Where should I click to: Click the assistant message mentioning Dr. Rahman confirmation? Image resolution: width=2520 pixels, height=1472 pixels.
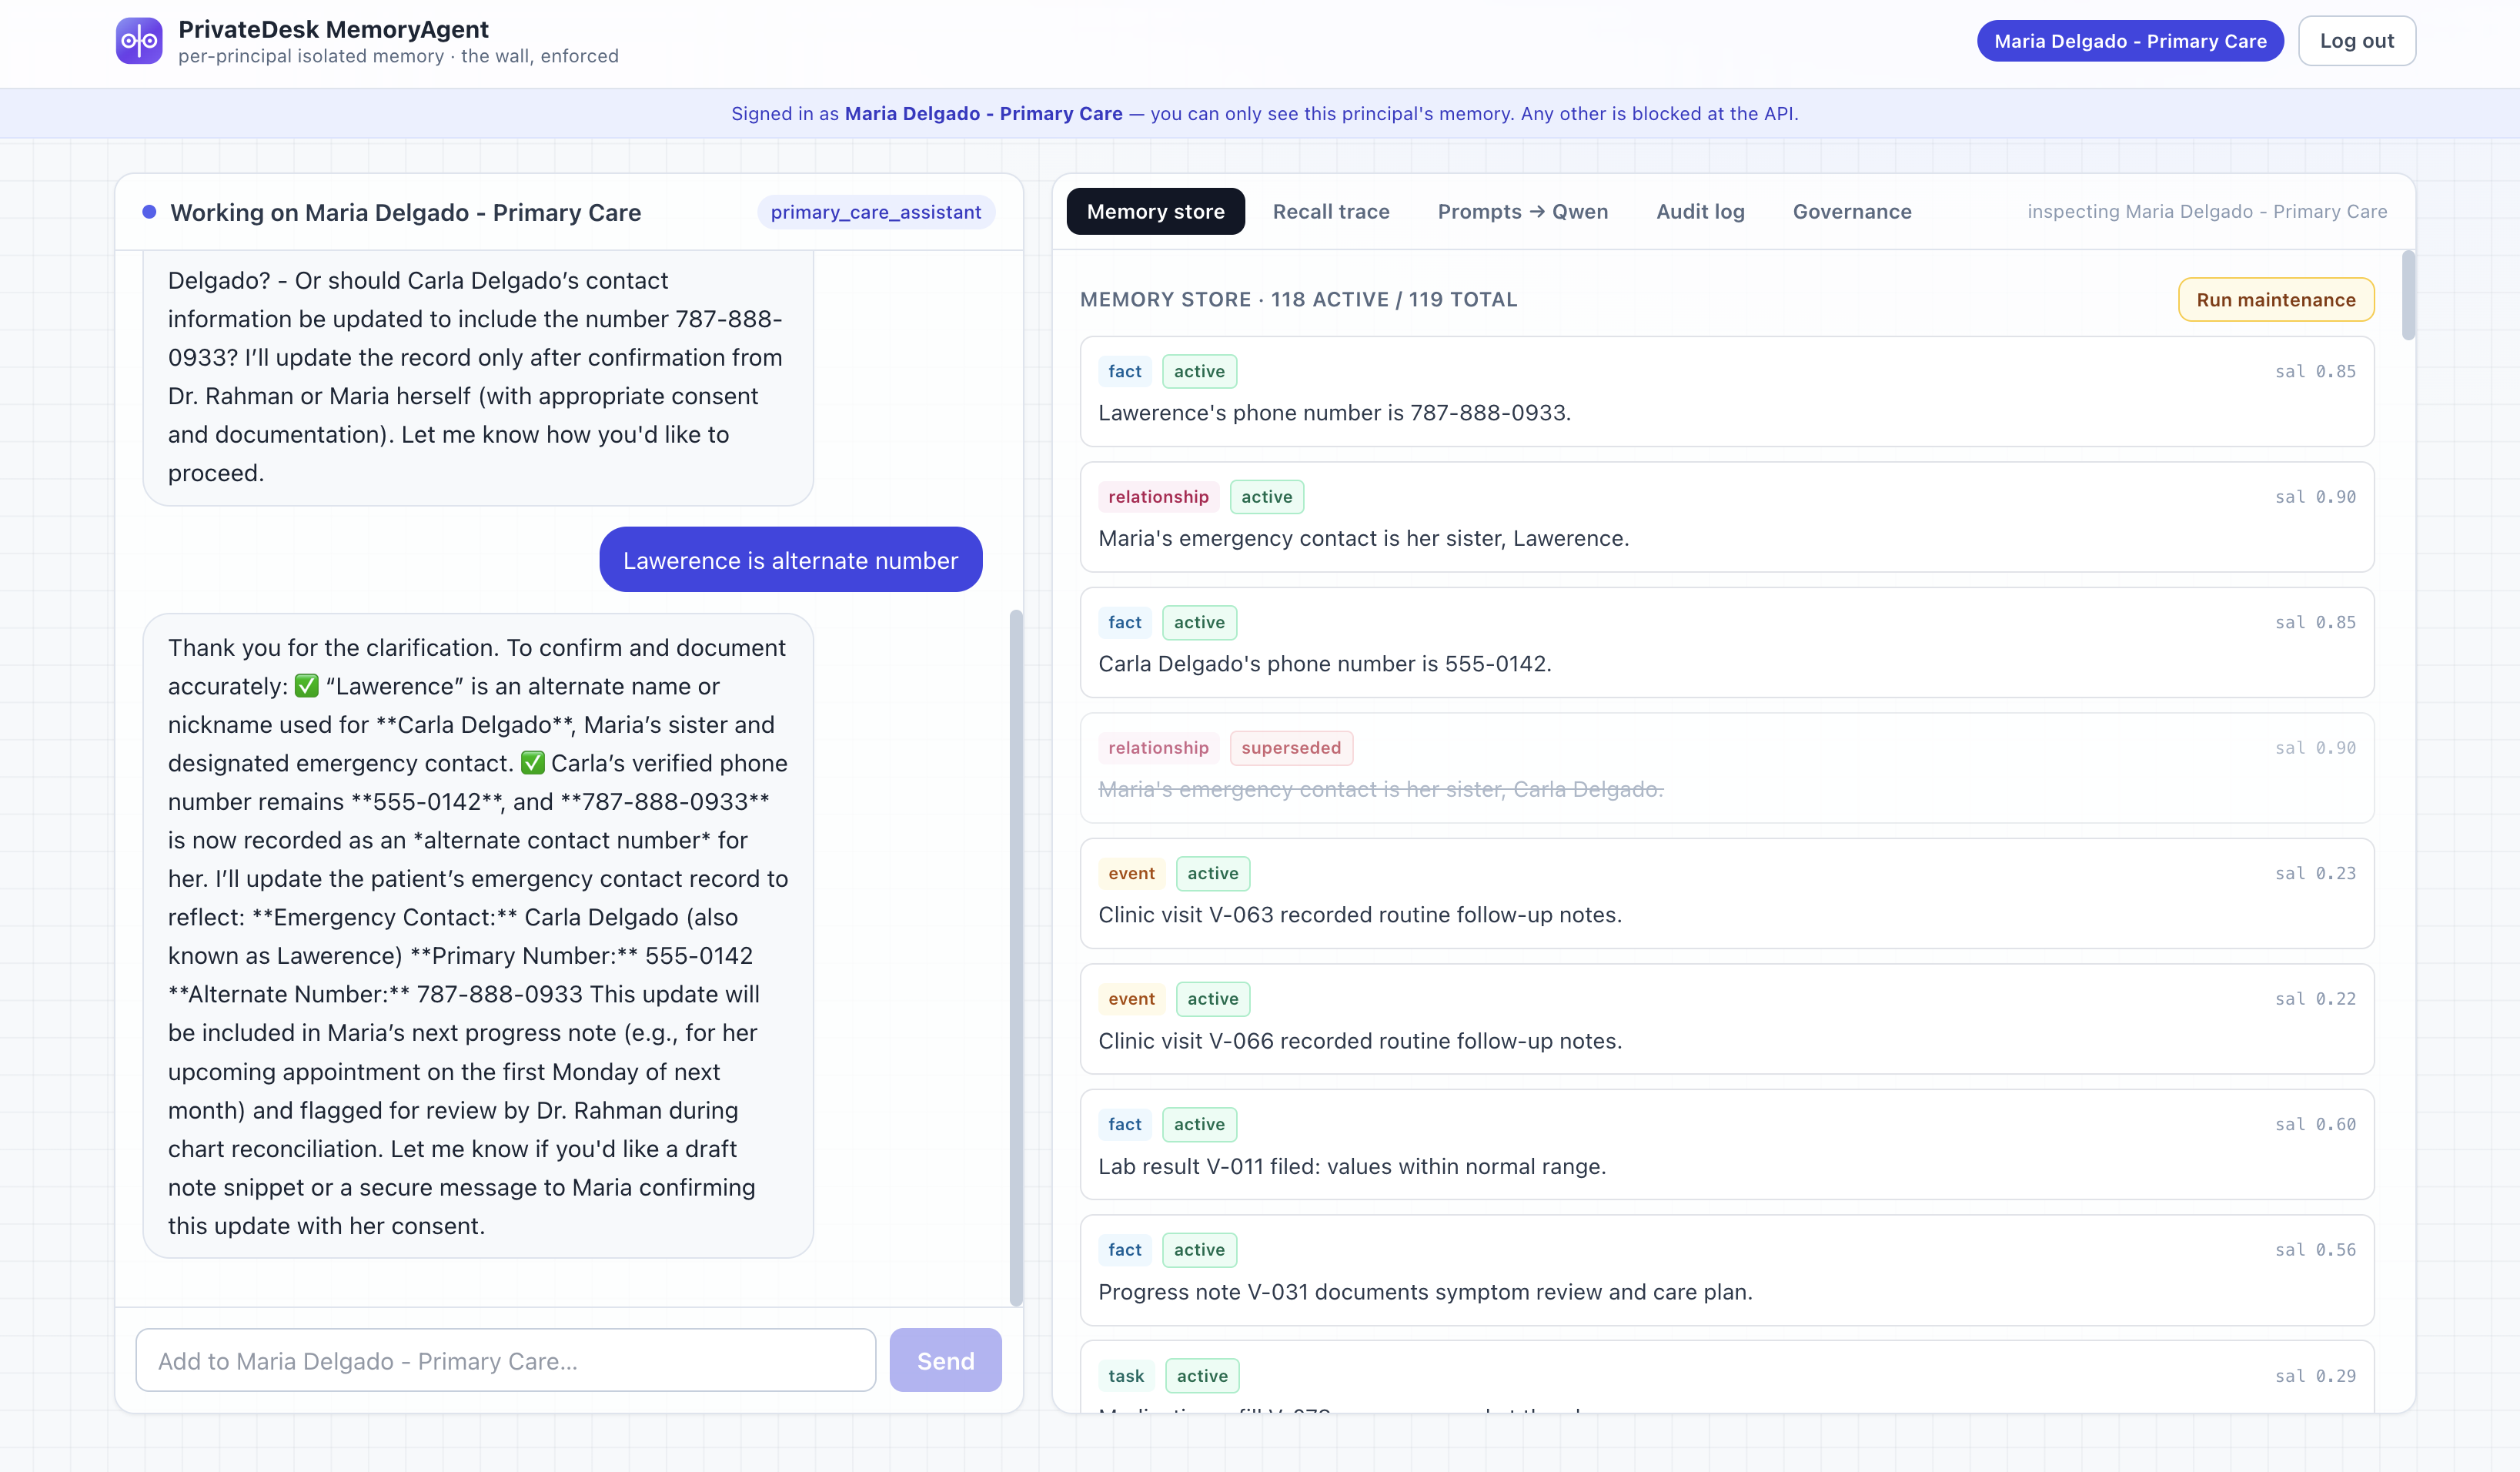(478, 378)
